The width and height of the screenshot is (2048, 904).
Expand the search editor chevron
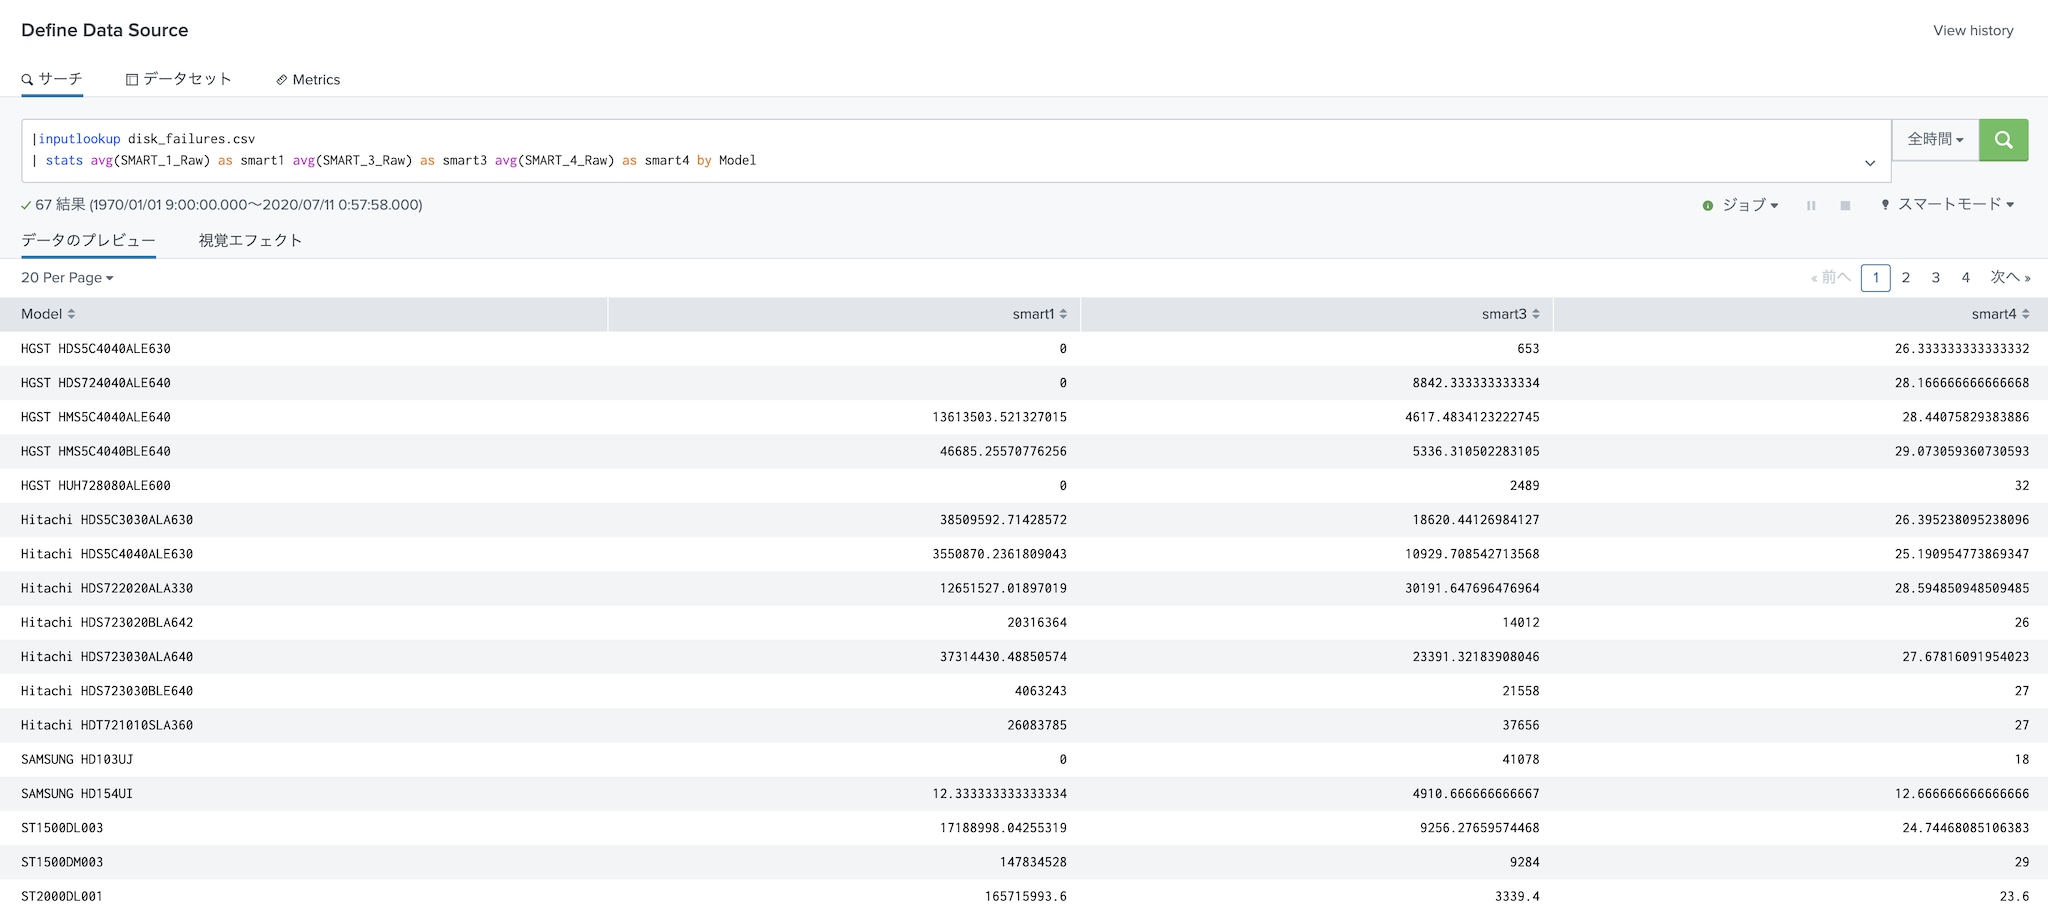click(x=1870, y=163)
